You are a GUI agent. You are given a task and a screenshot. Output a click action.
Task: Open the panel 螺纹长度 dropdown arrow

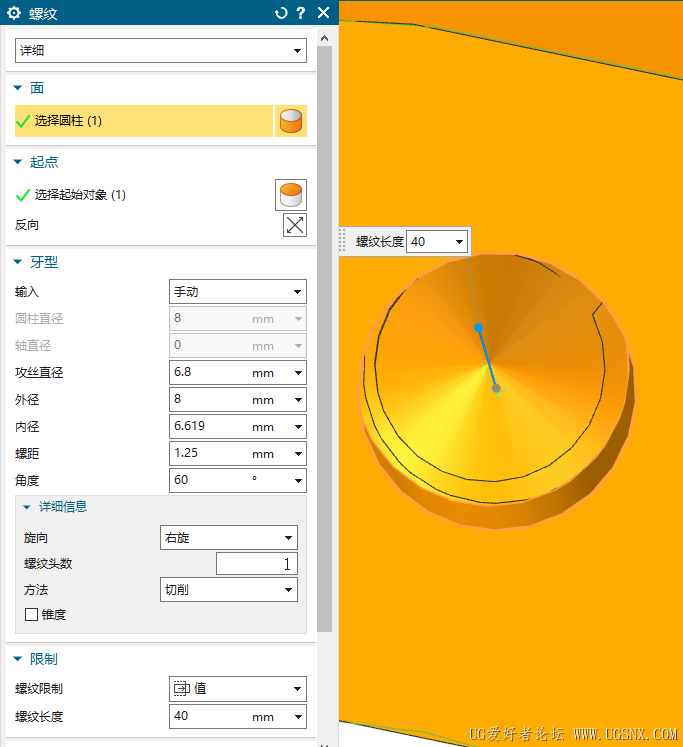click(x=298, y=717)
